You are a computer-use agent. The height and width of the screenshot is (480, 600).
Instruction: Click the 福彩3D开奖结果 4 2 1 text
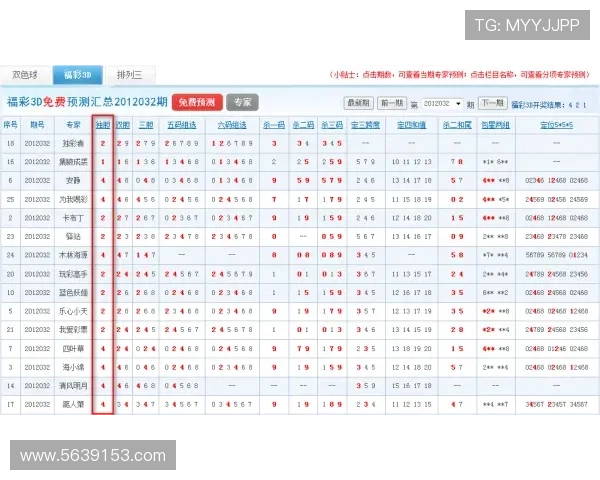(549, 105)
